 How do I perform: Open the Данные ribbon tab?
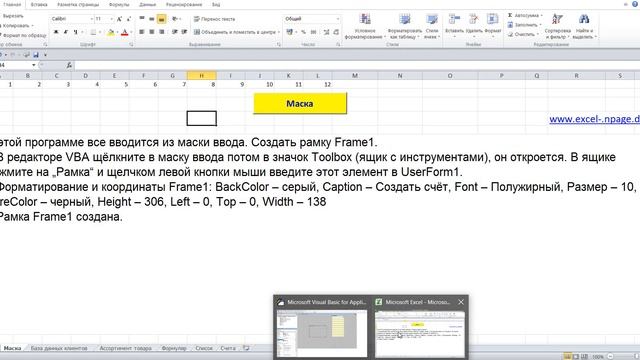pos(147,4)
